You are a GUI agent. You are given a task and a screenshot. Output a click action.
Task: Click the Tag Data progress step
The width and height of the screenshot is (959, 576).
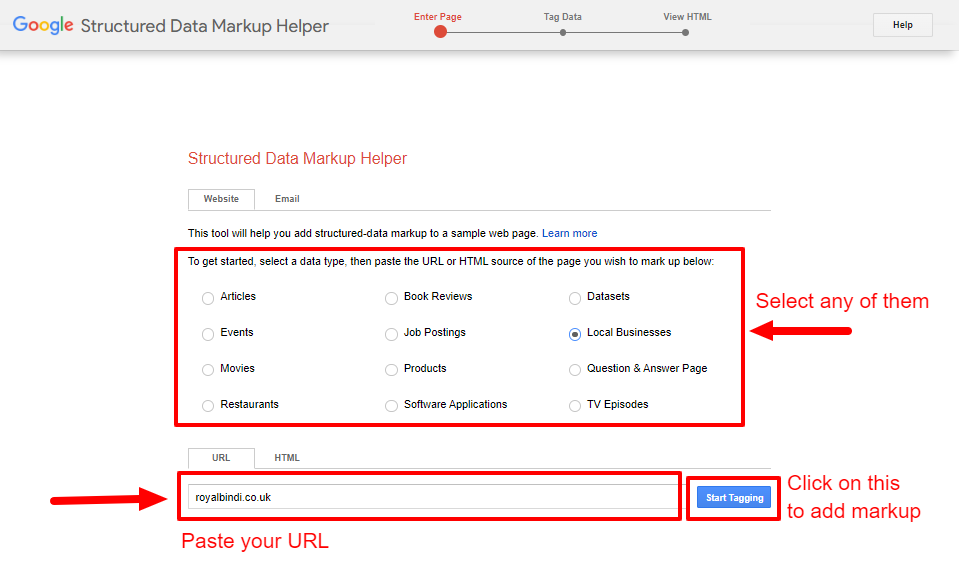coord(563,24)
